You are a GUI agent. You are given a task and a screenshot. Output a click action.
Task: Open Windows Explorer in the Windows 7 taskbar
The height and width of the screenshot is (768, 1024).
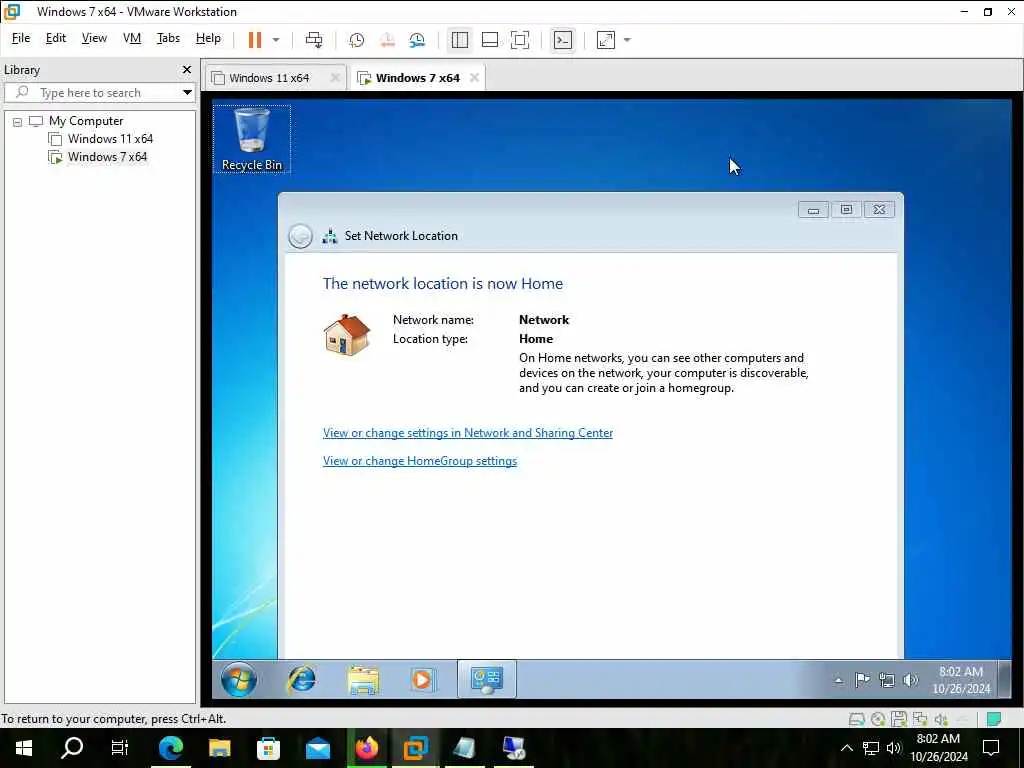coord(363,680)
